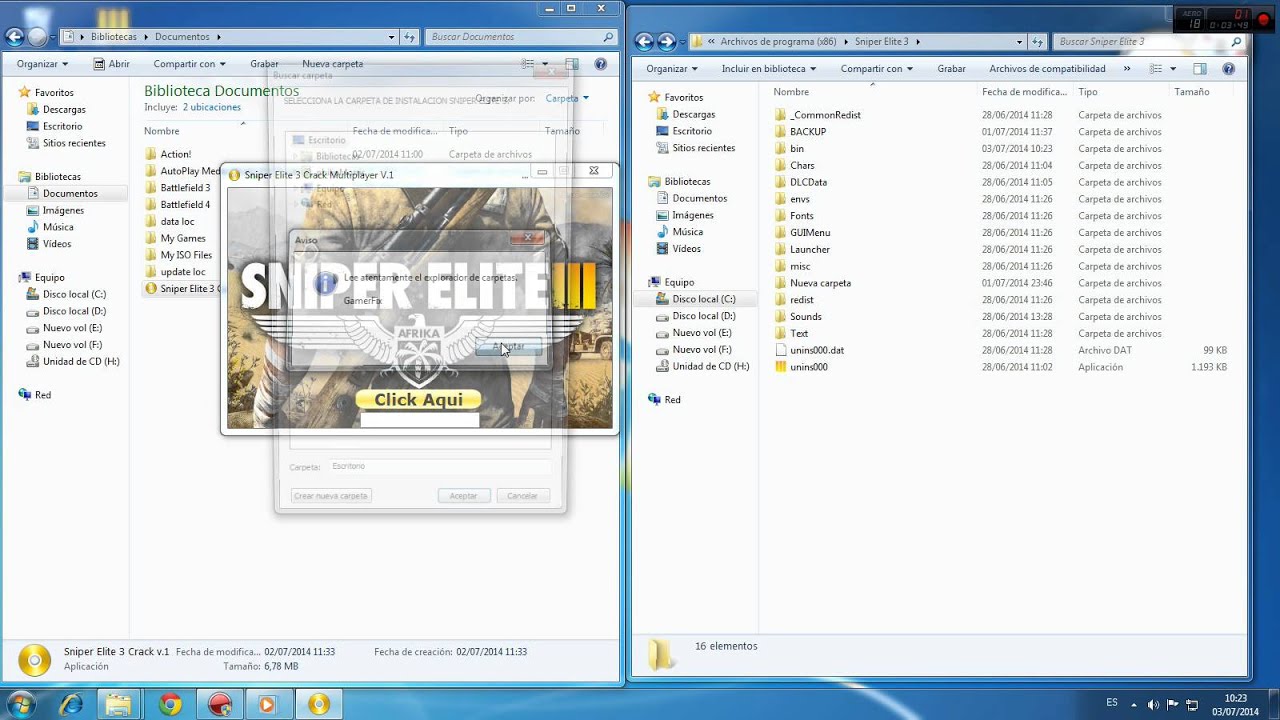Select the Action! folder in Documentos
Image resolution: width=1280 pixels, height=720 pixels.
click(x=175, y=154)
